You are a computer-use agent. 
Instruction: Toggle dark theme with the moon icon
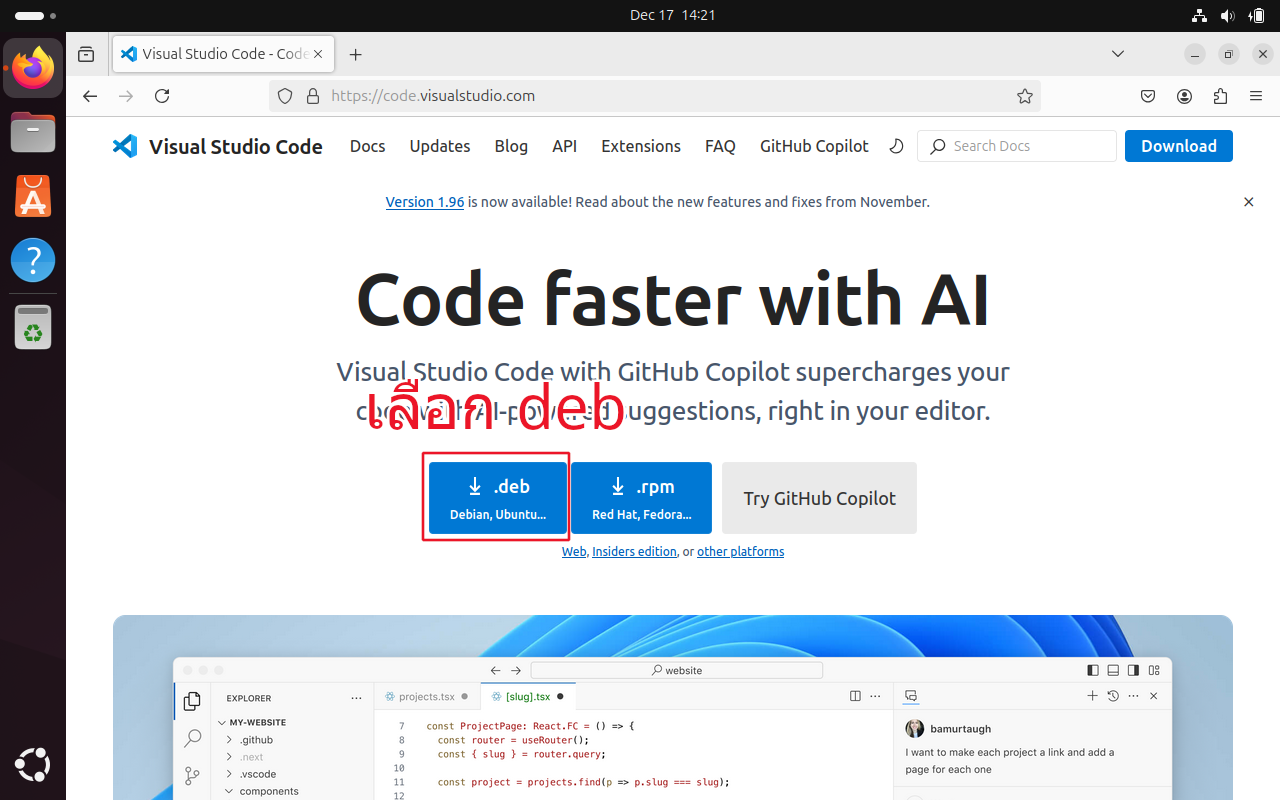coord(896,146)
